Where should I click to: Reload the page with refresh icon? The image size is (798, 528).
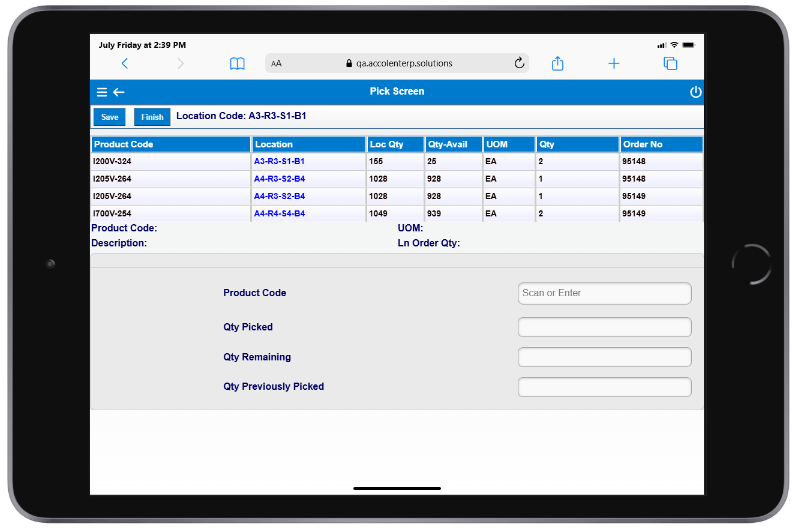(x=519, y=63)
